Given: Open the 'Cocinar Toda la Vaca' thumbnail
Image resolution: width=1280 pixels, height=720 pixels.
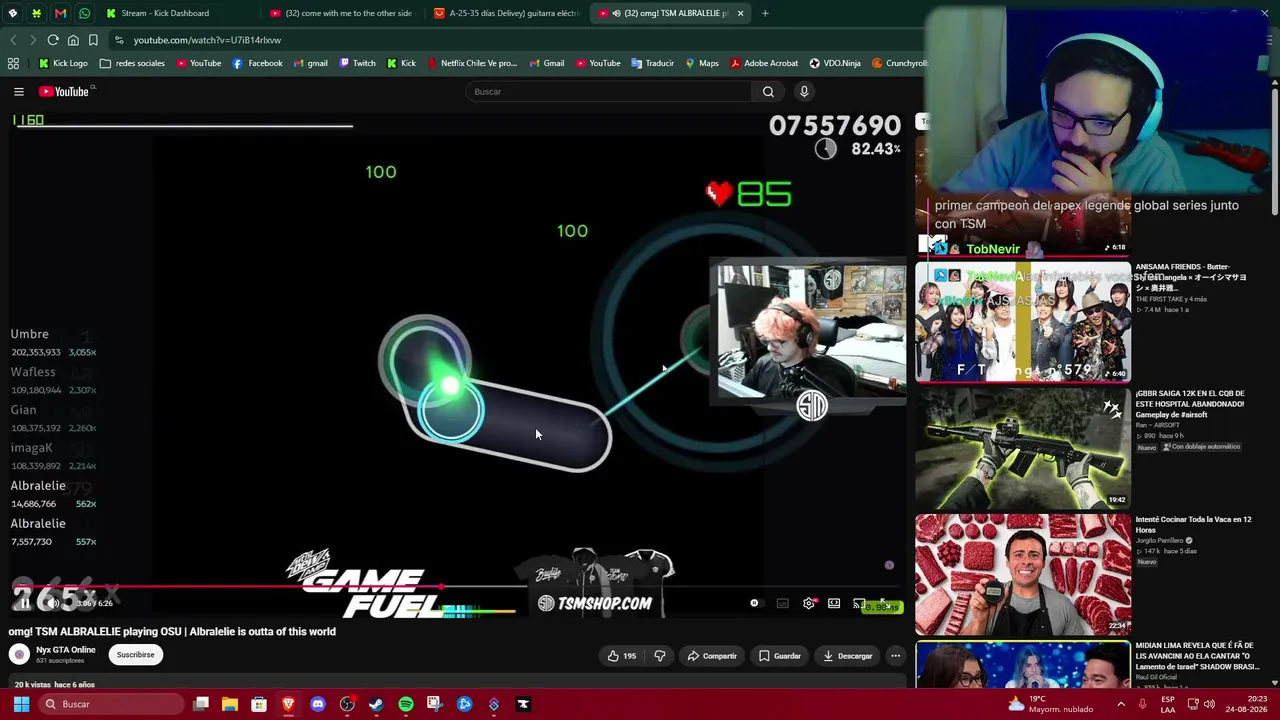Looking at the screenshot, I should 1023,574.
